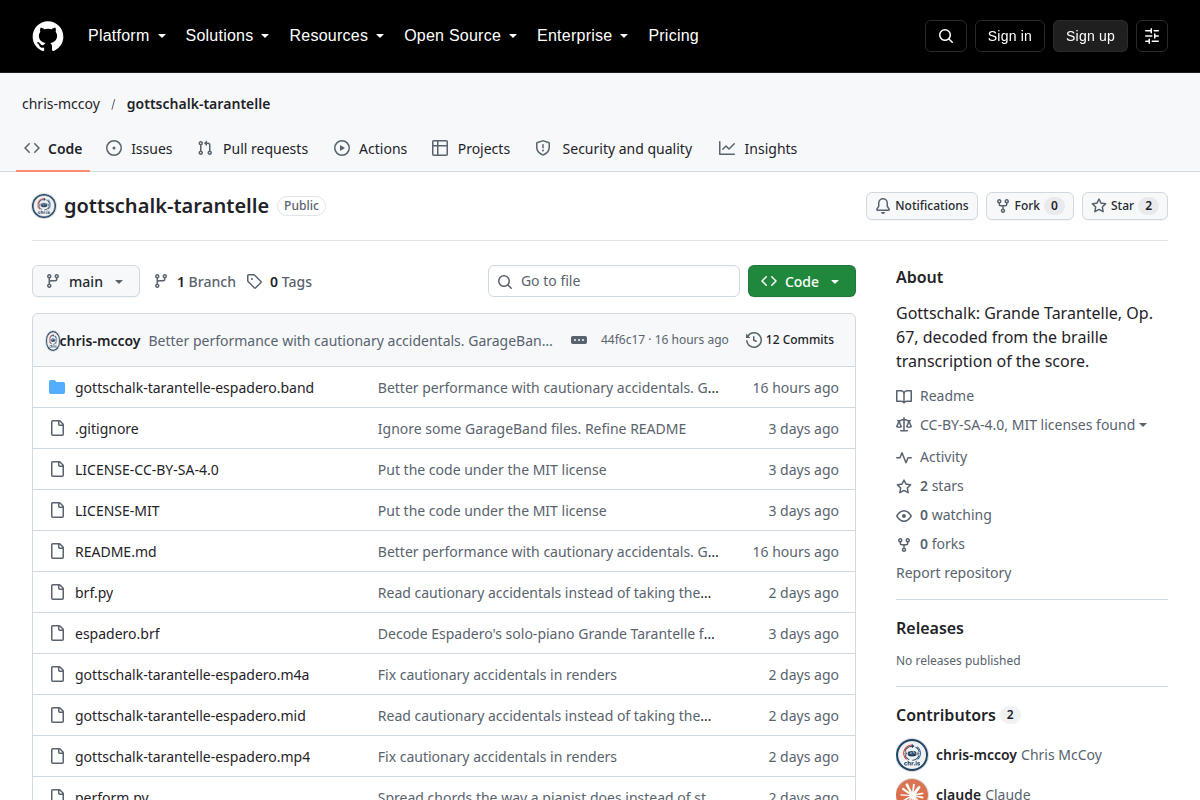Open the gottschalk-tarantelle-espadero.band folder
This screenshot has width=1200, height=800.
point(194,388)
